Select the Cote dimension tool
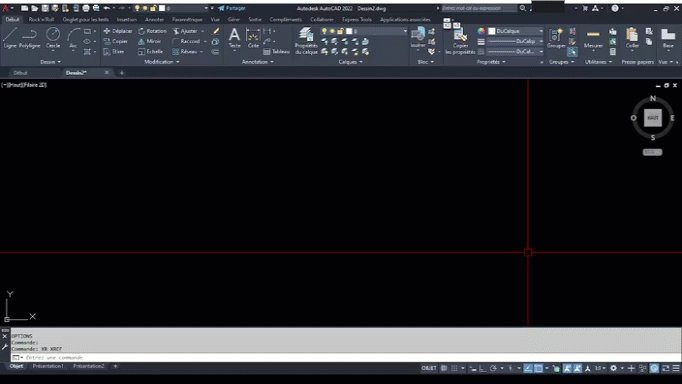Image resolution: width=682 pixels, height=384 pixels. (x=253, y=38)
